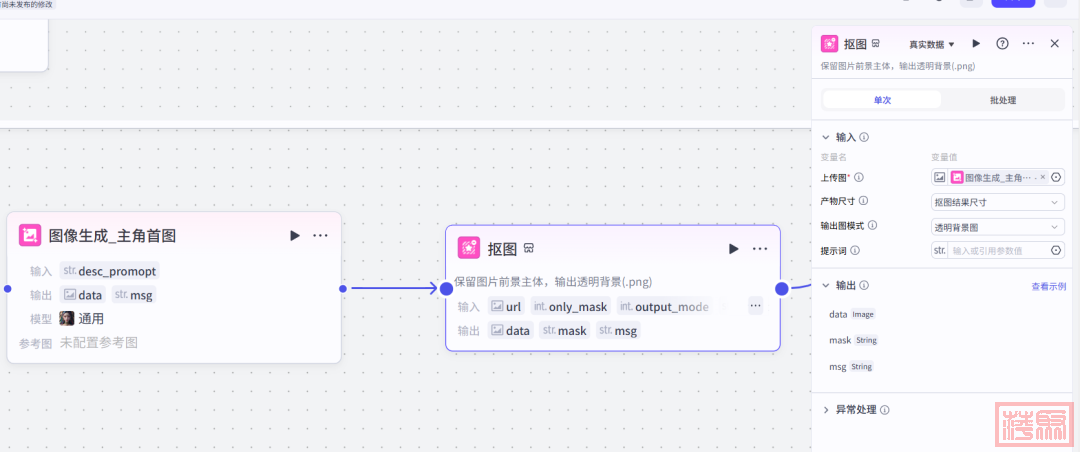This screenshot has width=1080, height=452.
Task: Click the 抠图 node pink icon on canvas
Action: pyautogui.click(x=469, y=248)
